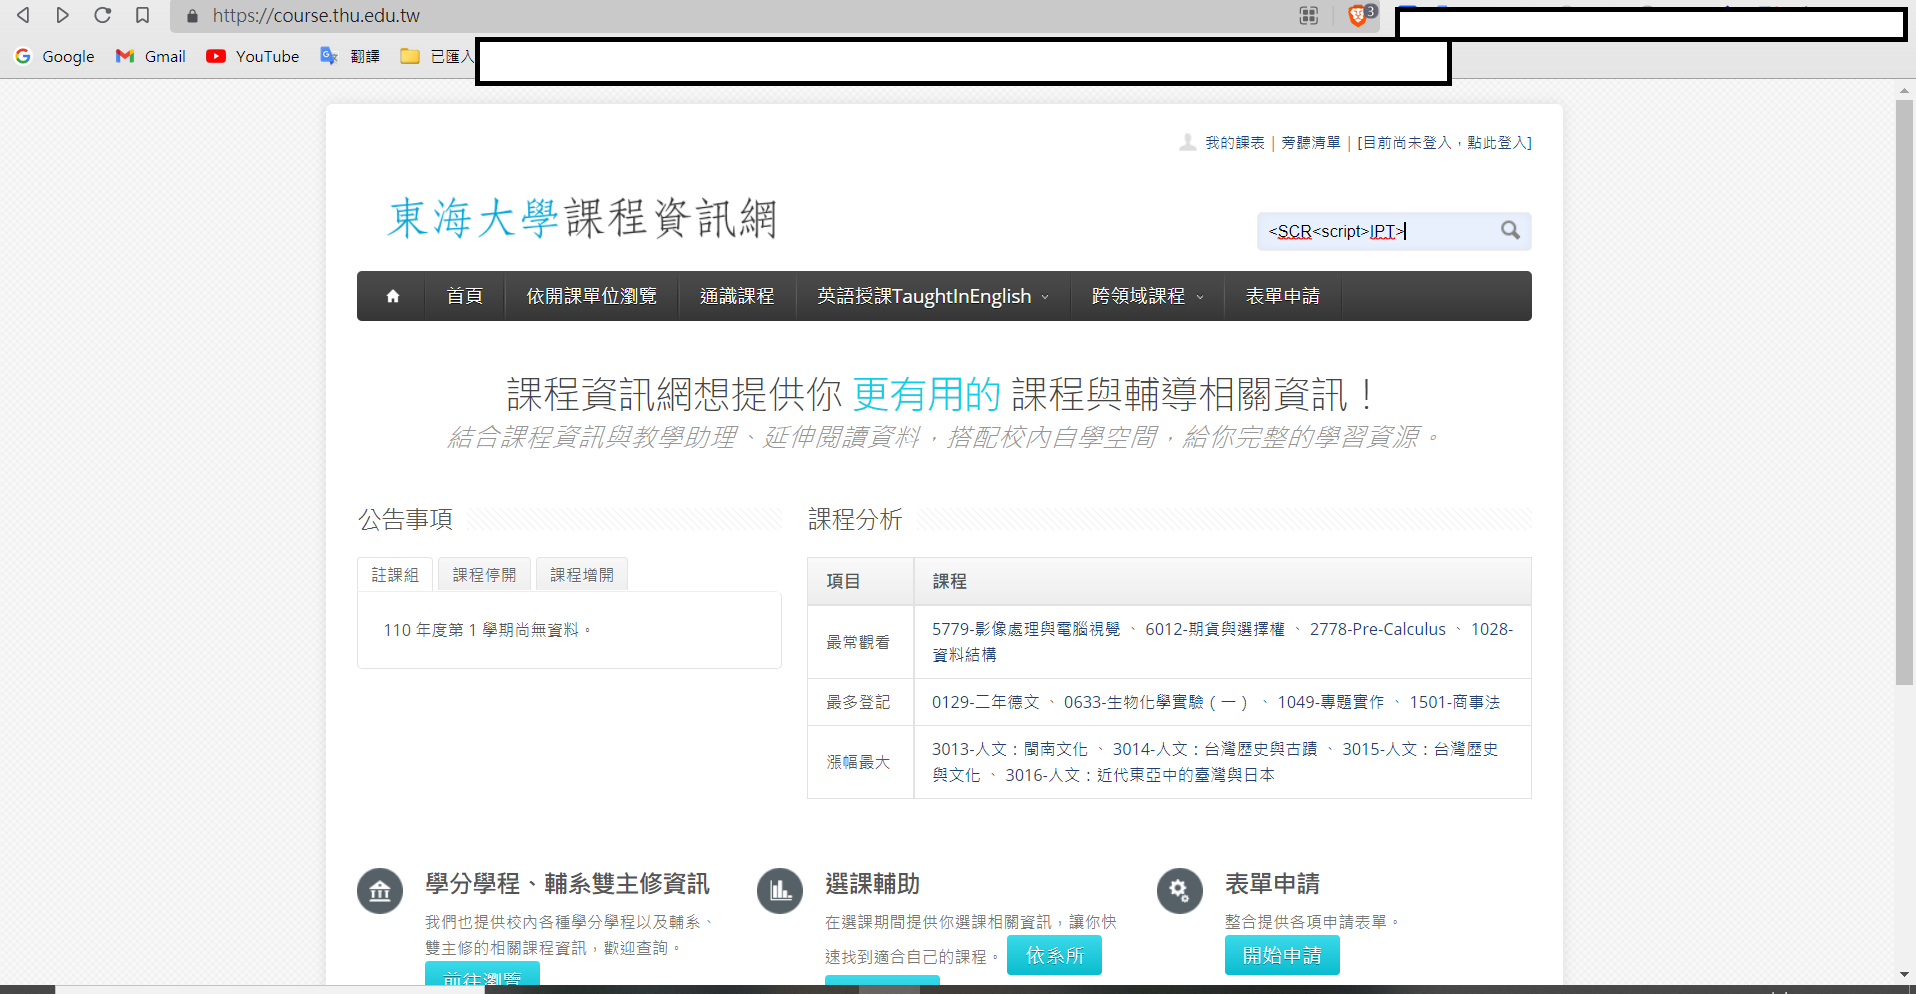
Task: Click the 最常觀看 row label
Action: coord(858,642)
